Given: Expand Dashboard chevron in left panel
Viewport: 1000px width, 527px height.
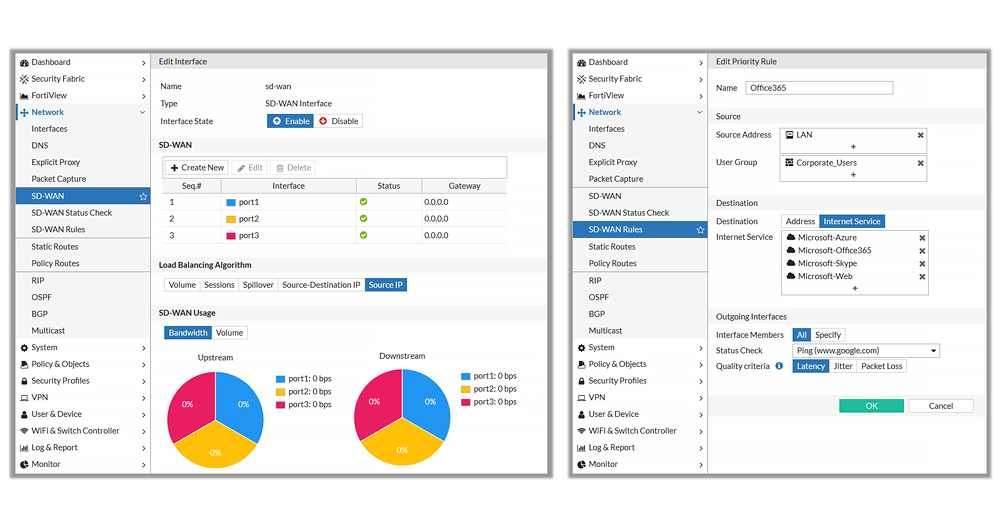Looking at the screenshot, I should [143, 63].
